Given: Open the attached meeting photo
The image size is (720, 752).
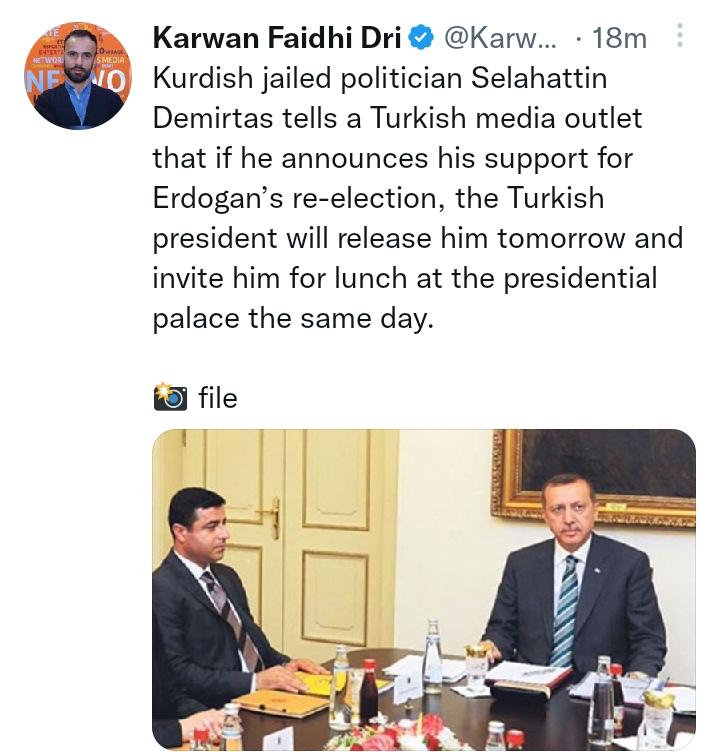Looking at the screenshot, I should (423, 590).
